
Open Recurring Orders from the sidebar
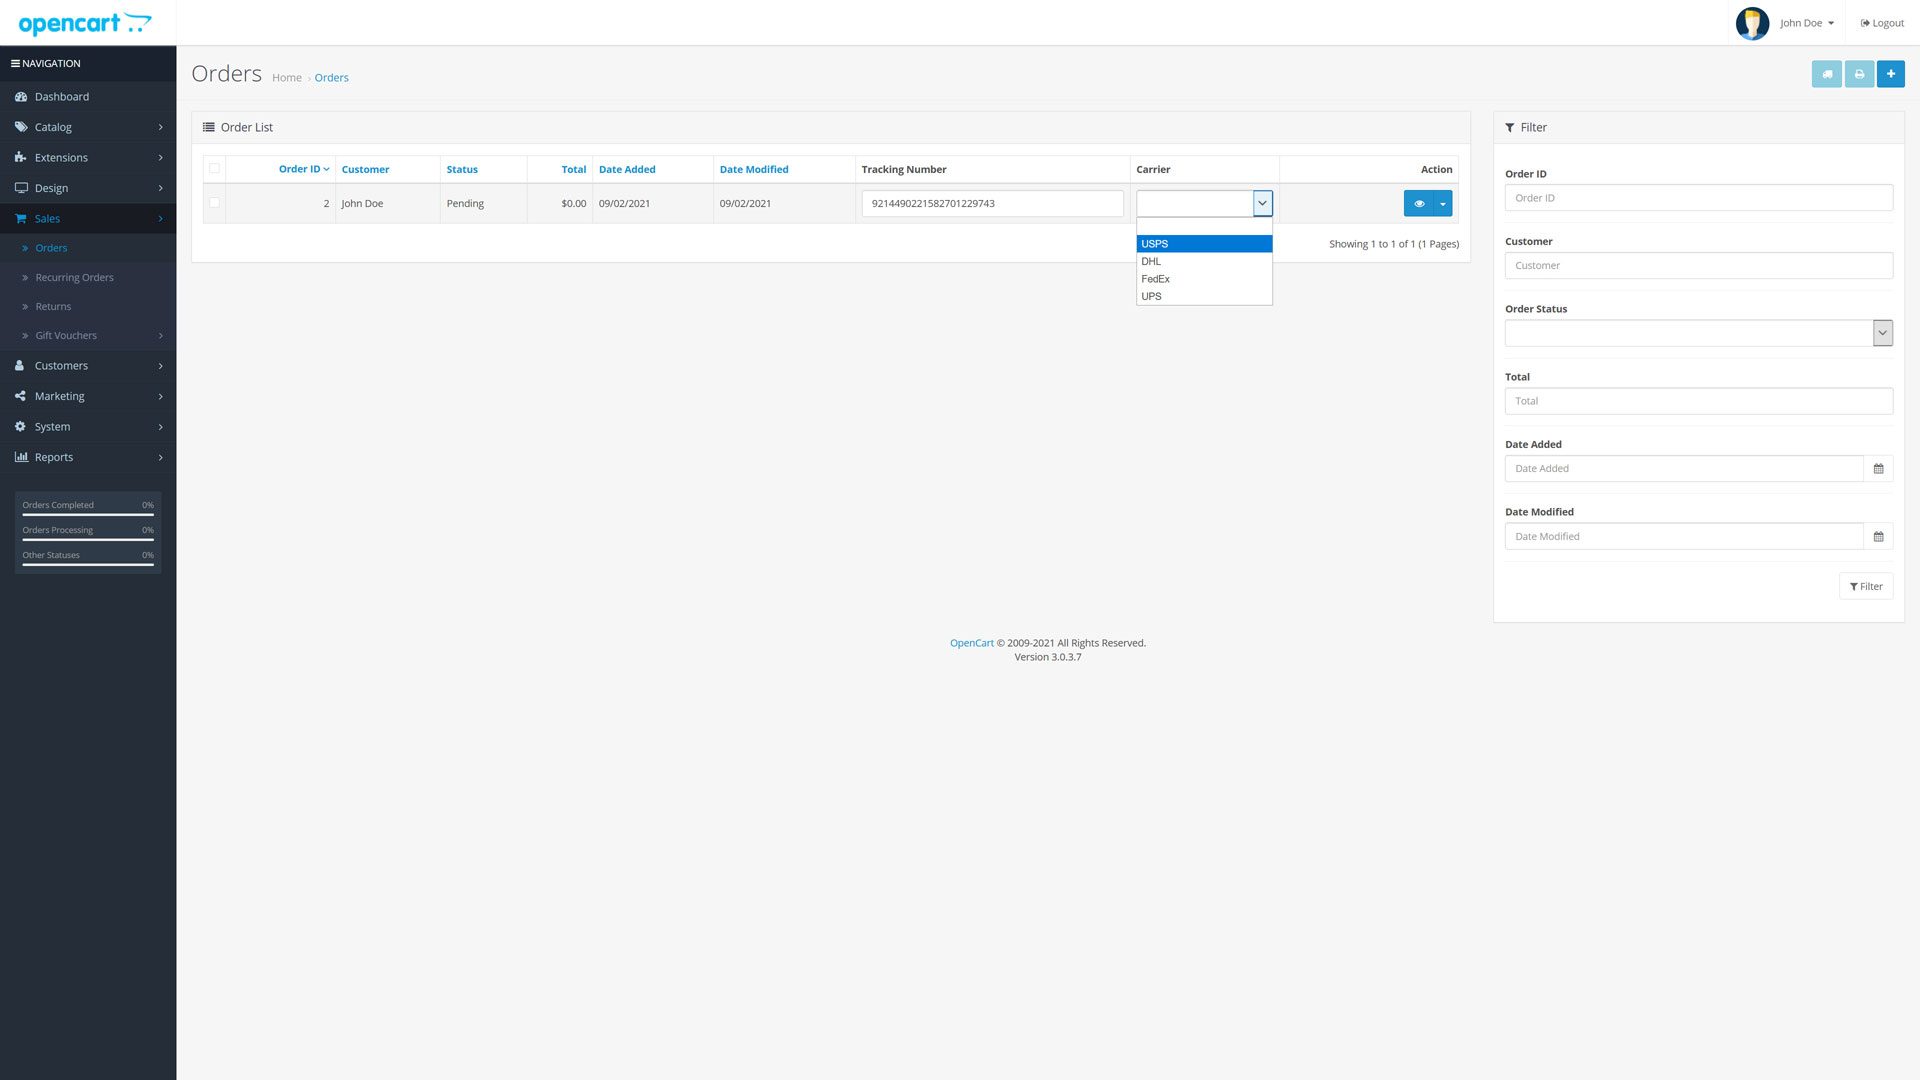coord(75,277)
